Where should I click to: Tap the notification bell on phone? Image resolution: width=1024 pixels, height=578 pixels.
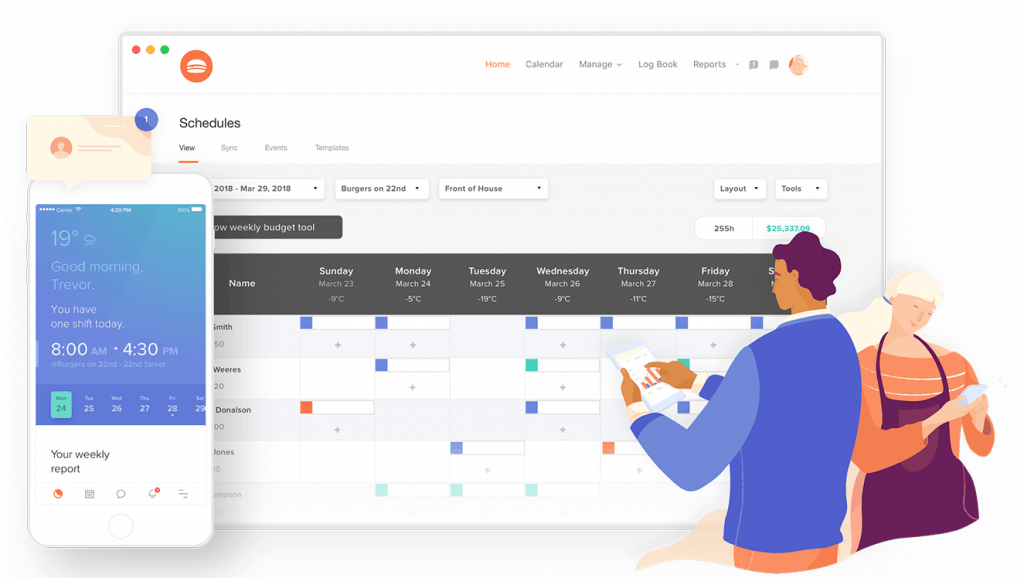[x=153, y=494]
